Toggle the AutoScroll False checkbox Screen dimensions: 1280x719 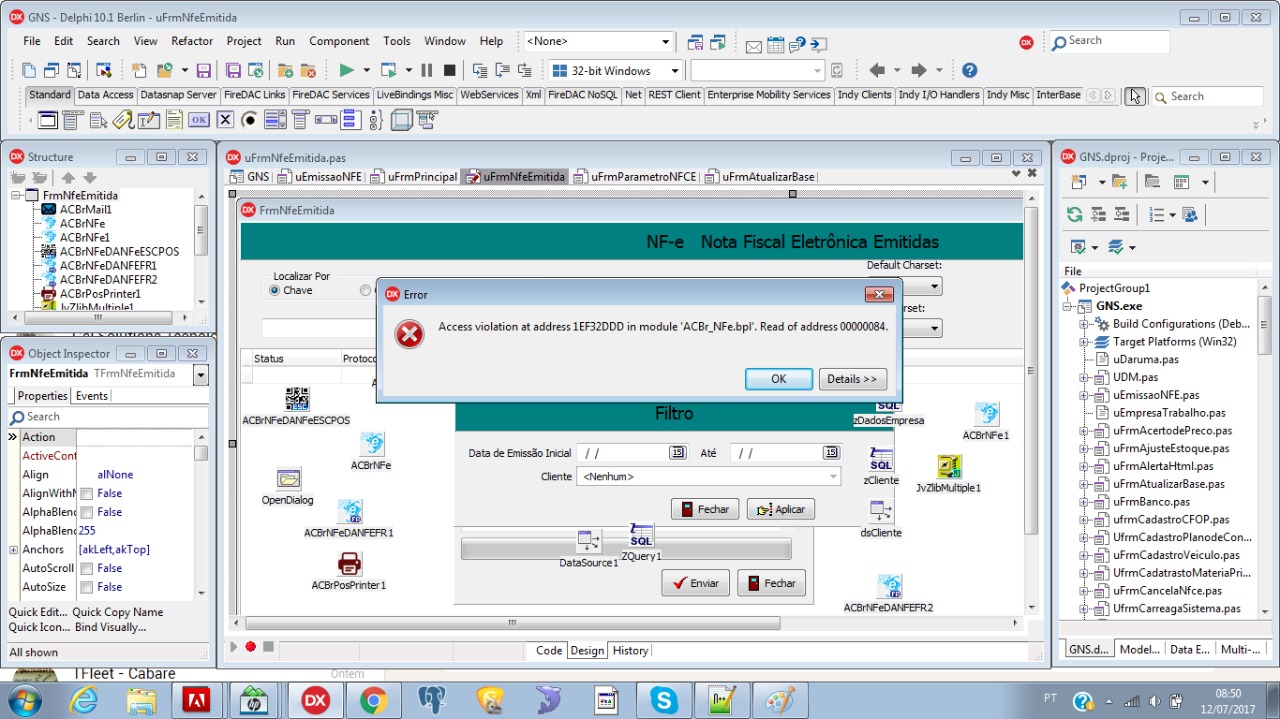point(87,568)
